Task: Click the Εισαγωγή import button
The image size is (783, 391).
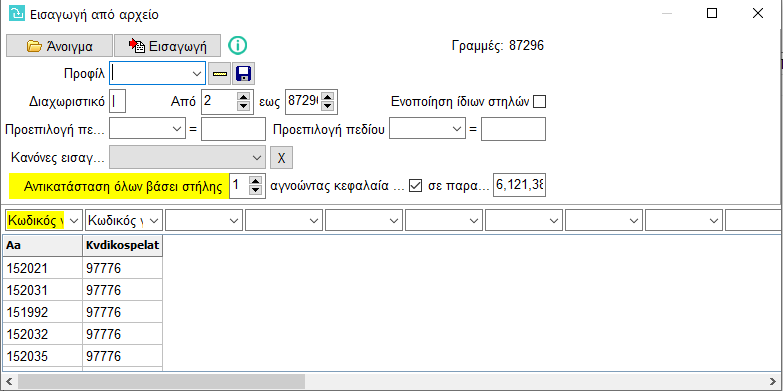Action: tap(167, 46)
